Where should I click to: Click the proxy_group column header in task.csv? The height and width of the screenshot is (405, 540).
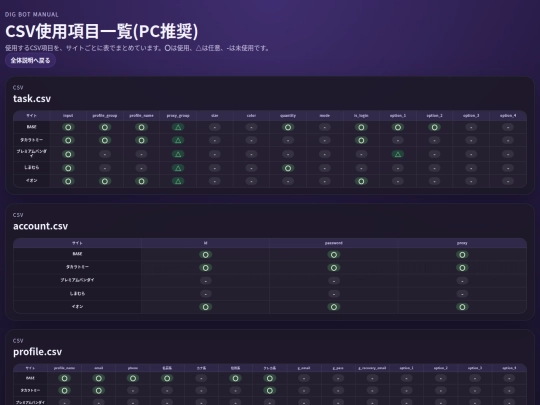click(x=178, y=116)
